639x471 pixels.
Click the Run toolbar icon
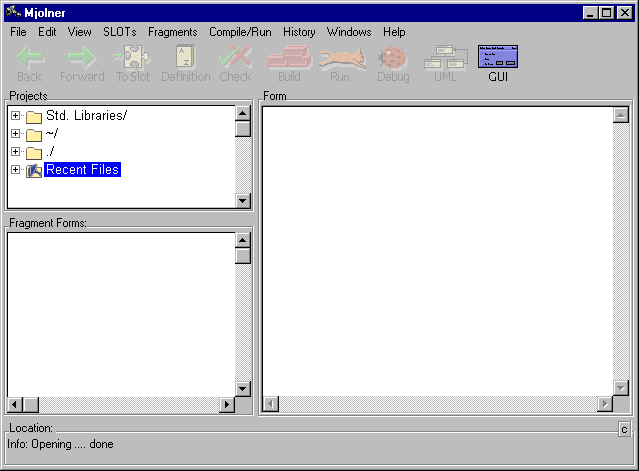pyautogui.click(x=342, y=58)
